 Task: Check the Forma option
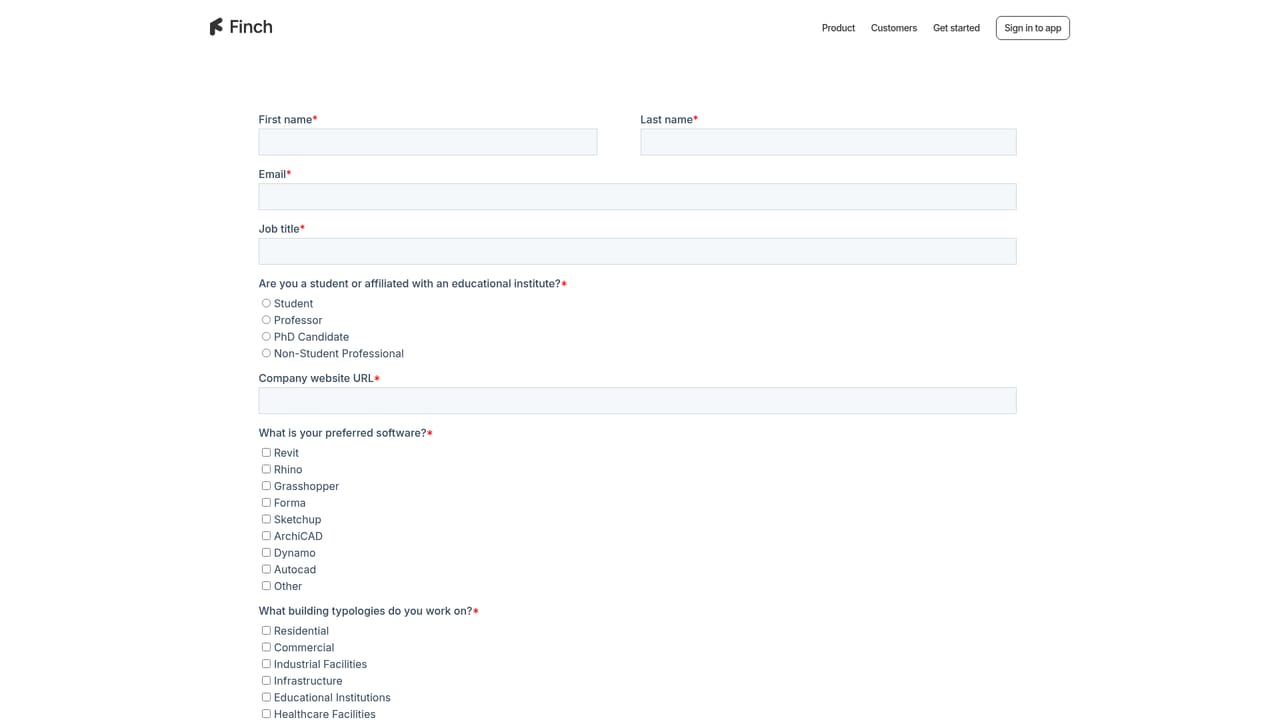(x=266, y=502)
